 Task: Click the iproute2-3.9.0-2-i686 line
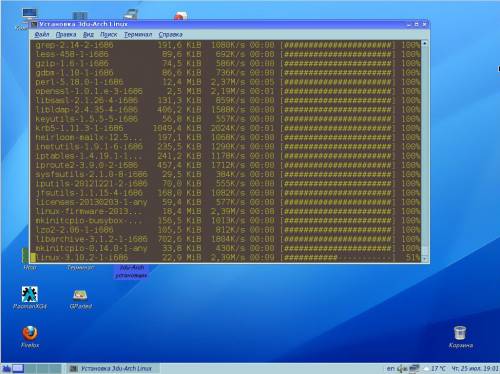[x=227, y=165]
